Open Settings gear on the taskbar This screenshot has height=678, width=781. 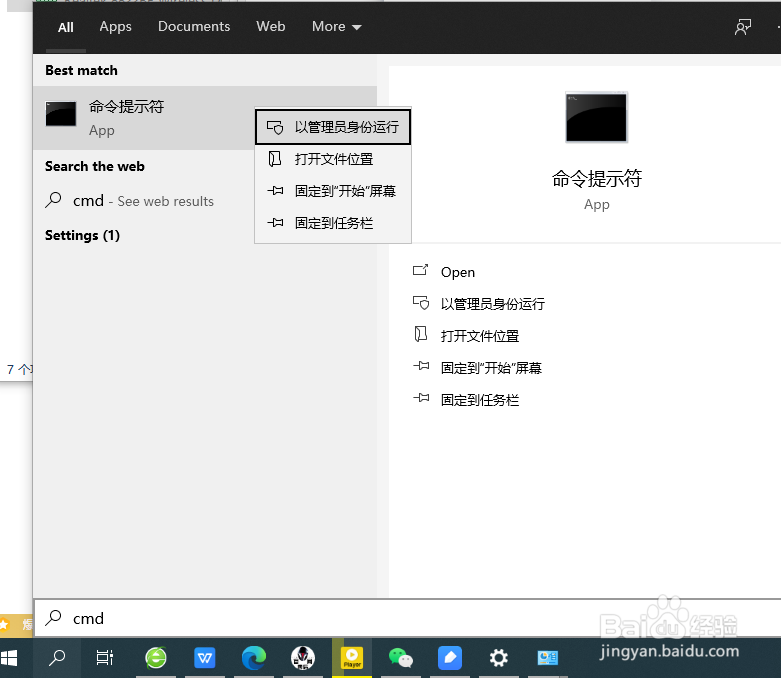tap(499, 658)
